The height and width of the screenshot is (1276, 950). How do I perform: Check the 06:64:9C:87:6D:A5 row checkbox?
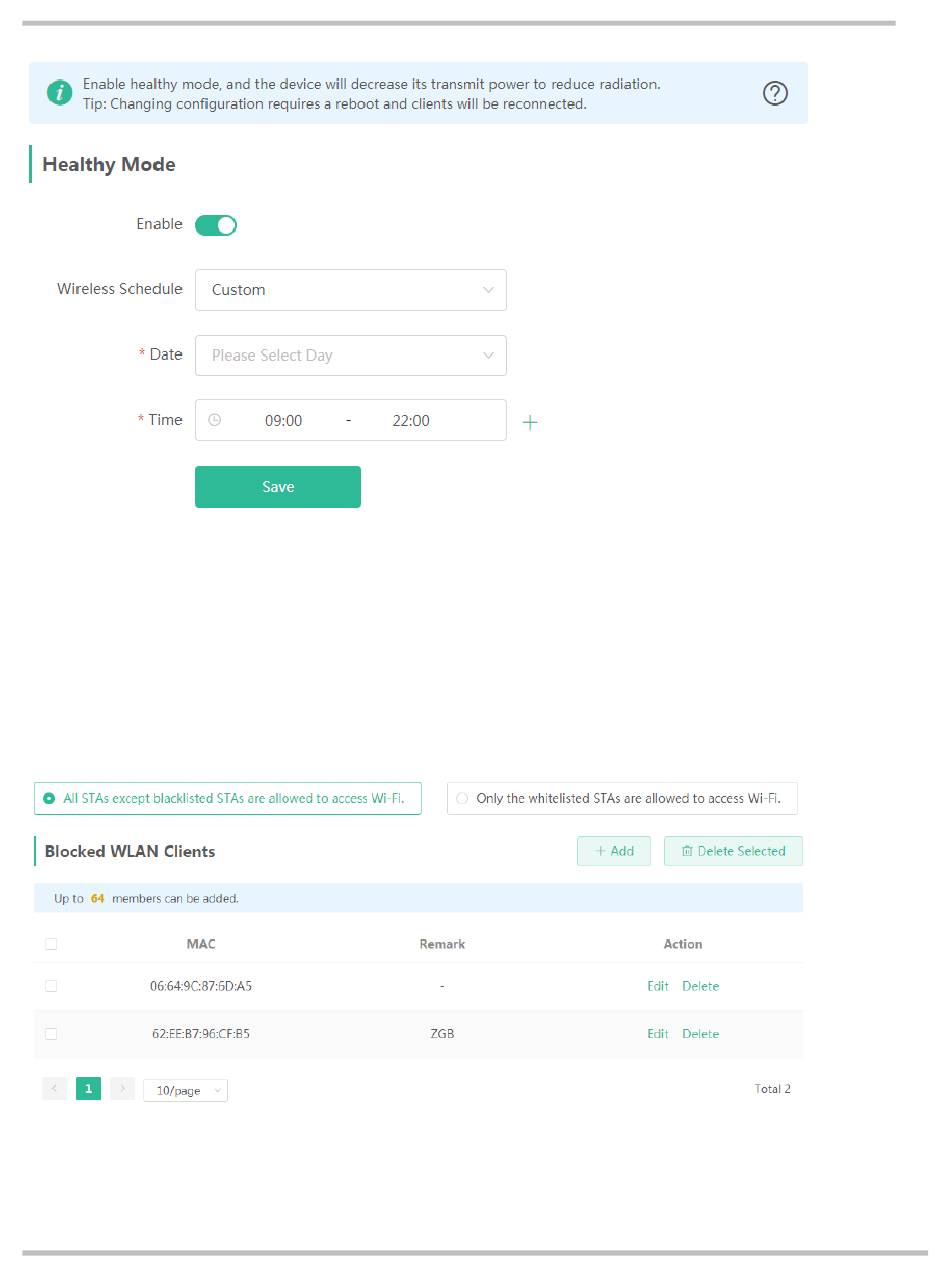pyautogui.click(x=51, y=986)
